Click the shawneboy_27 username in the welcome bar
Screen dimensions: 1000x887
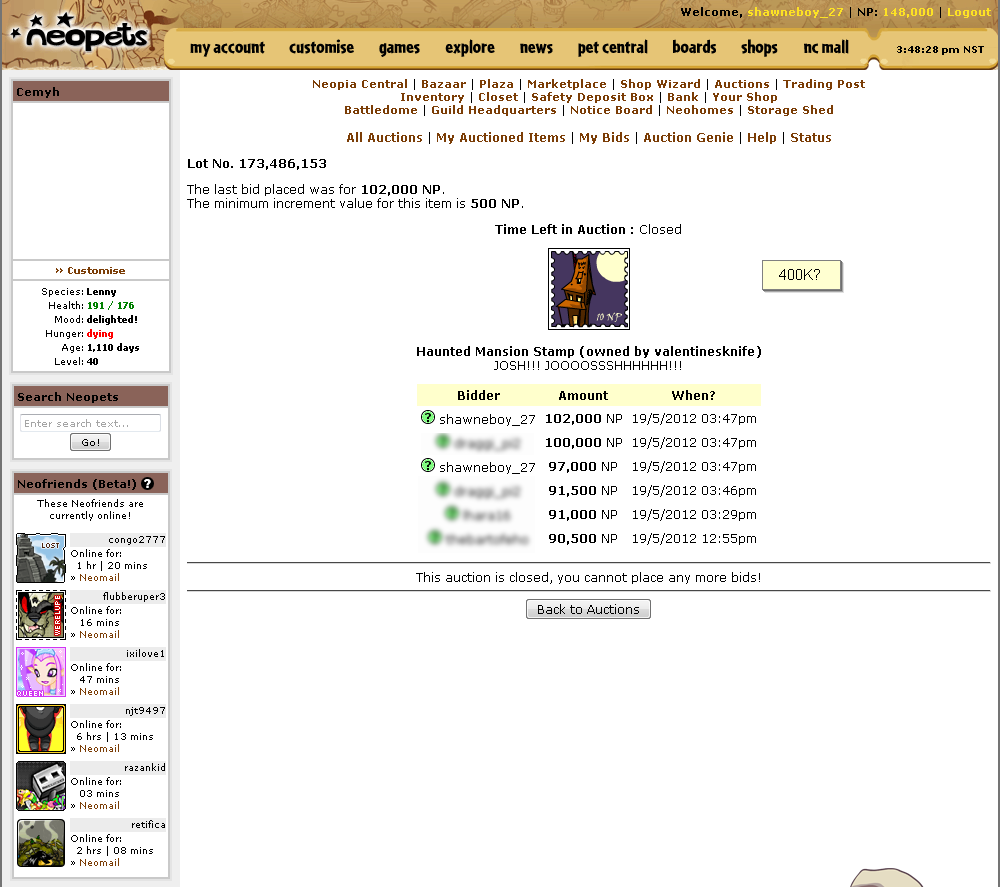click(795, 12)
